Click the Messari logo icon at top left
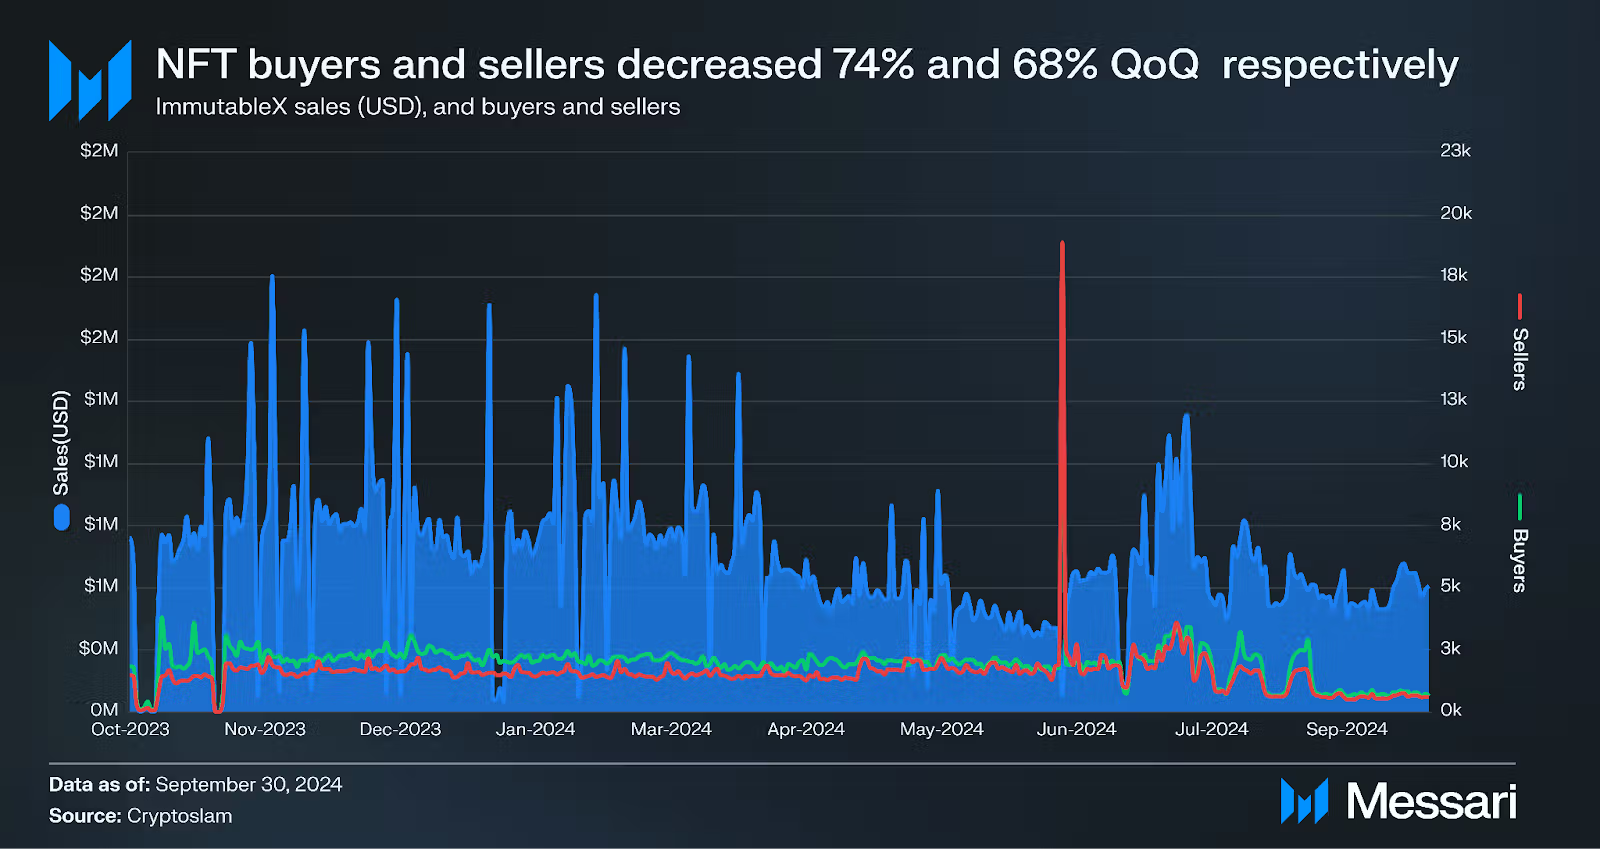Viewport: 1600px width, 849px height. tap(90, 81)
